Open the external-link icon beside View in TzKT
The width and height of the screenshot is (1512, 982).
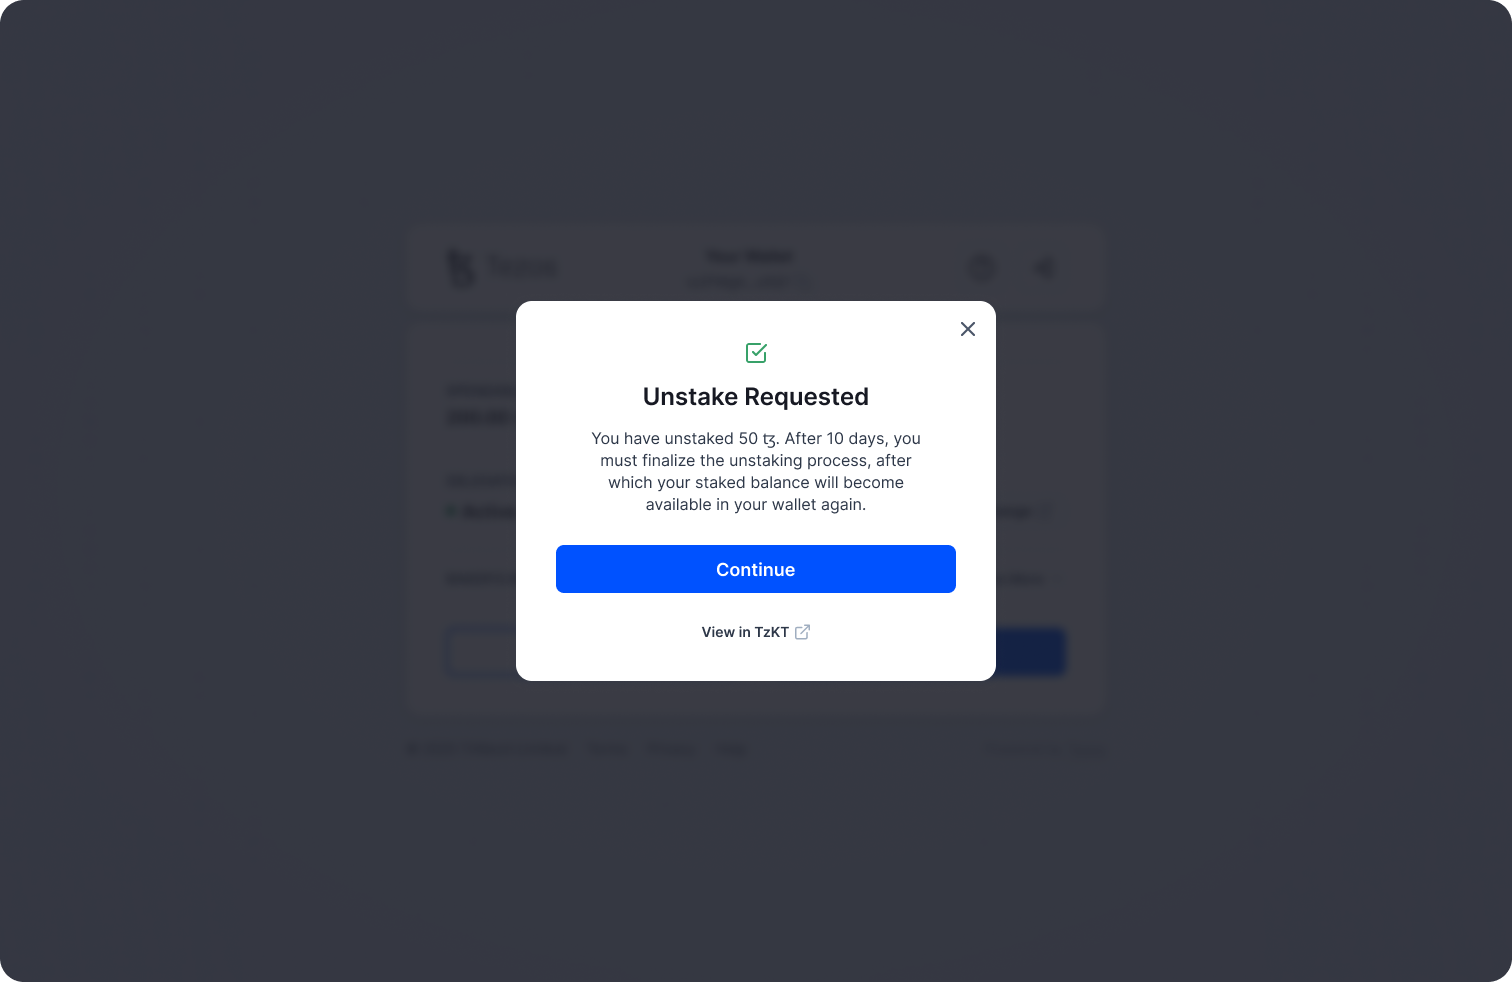(x=802, y=632)
